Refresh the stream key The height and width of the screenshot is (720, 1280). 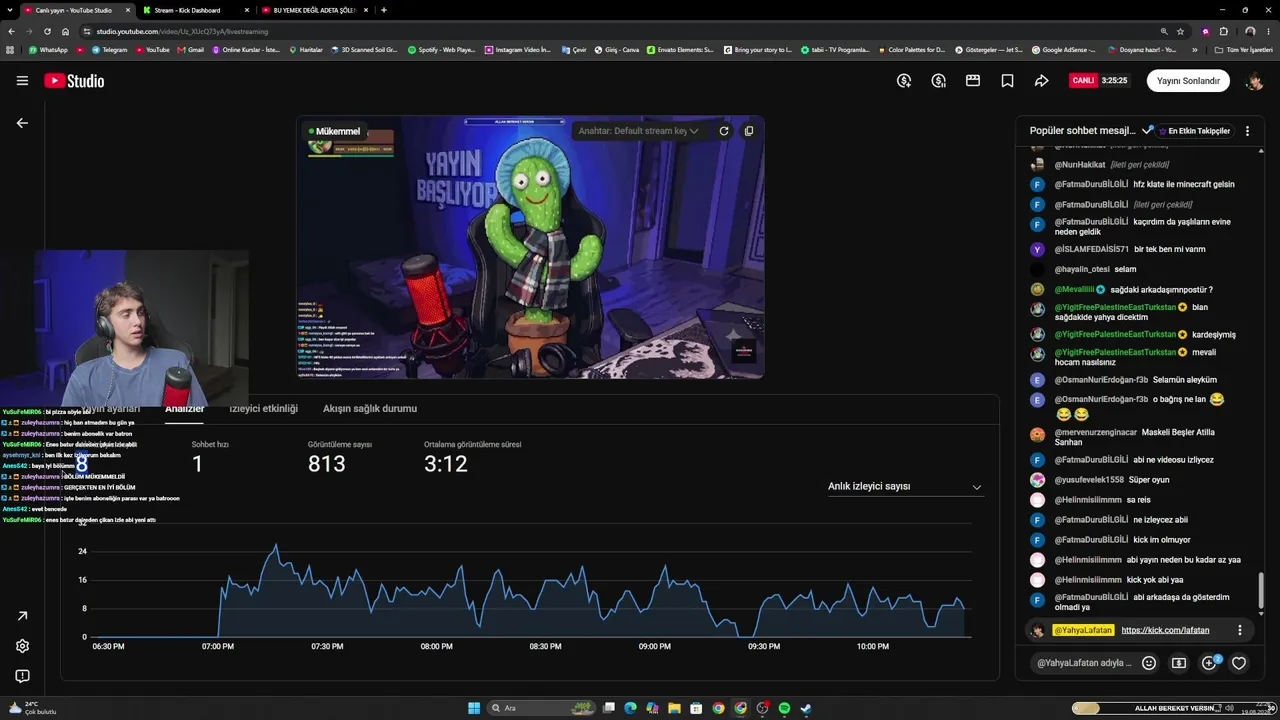pos(724,131)
